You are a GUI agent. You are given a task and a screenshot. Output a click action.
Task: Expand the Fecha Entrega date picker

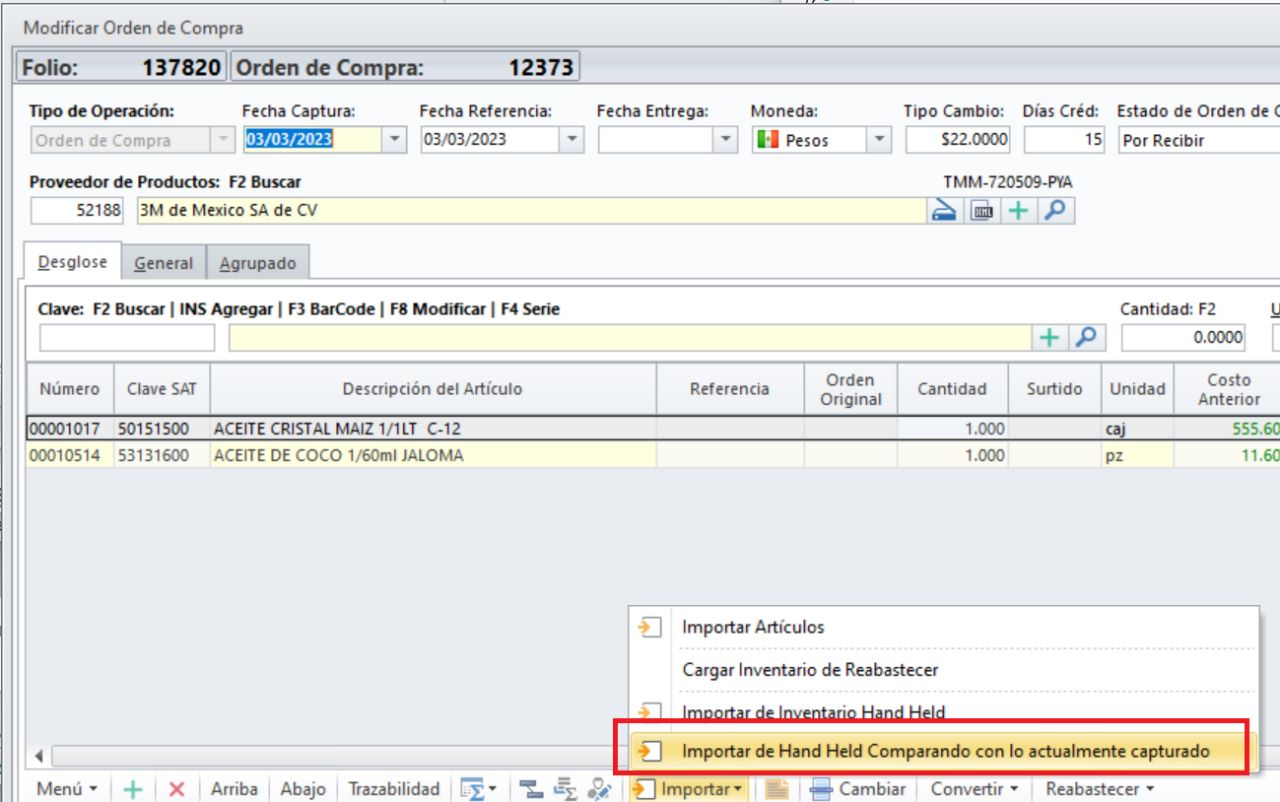click(x=727, y=140)
